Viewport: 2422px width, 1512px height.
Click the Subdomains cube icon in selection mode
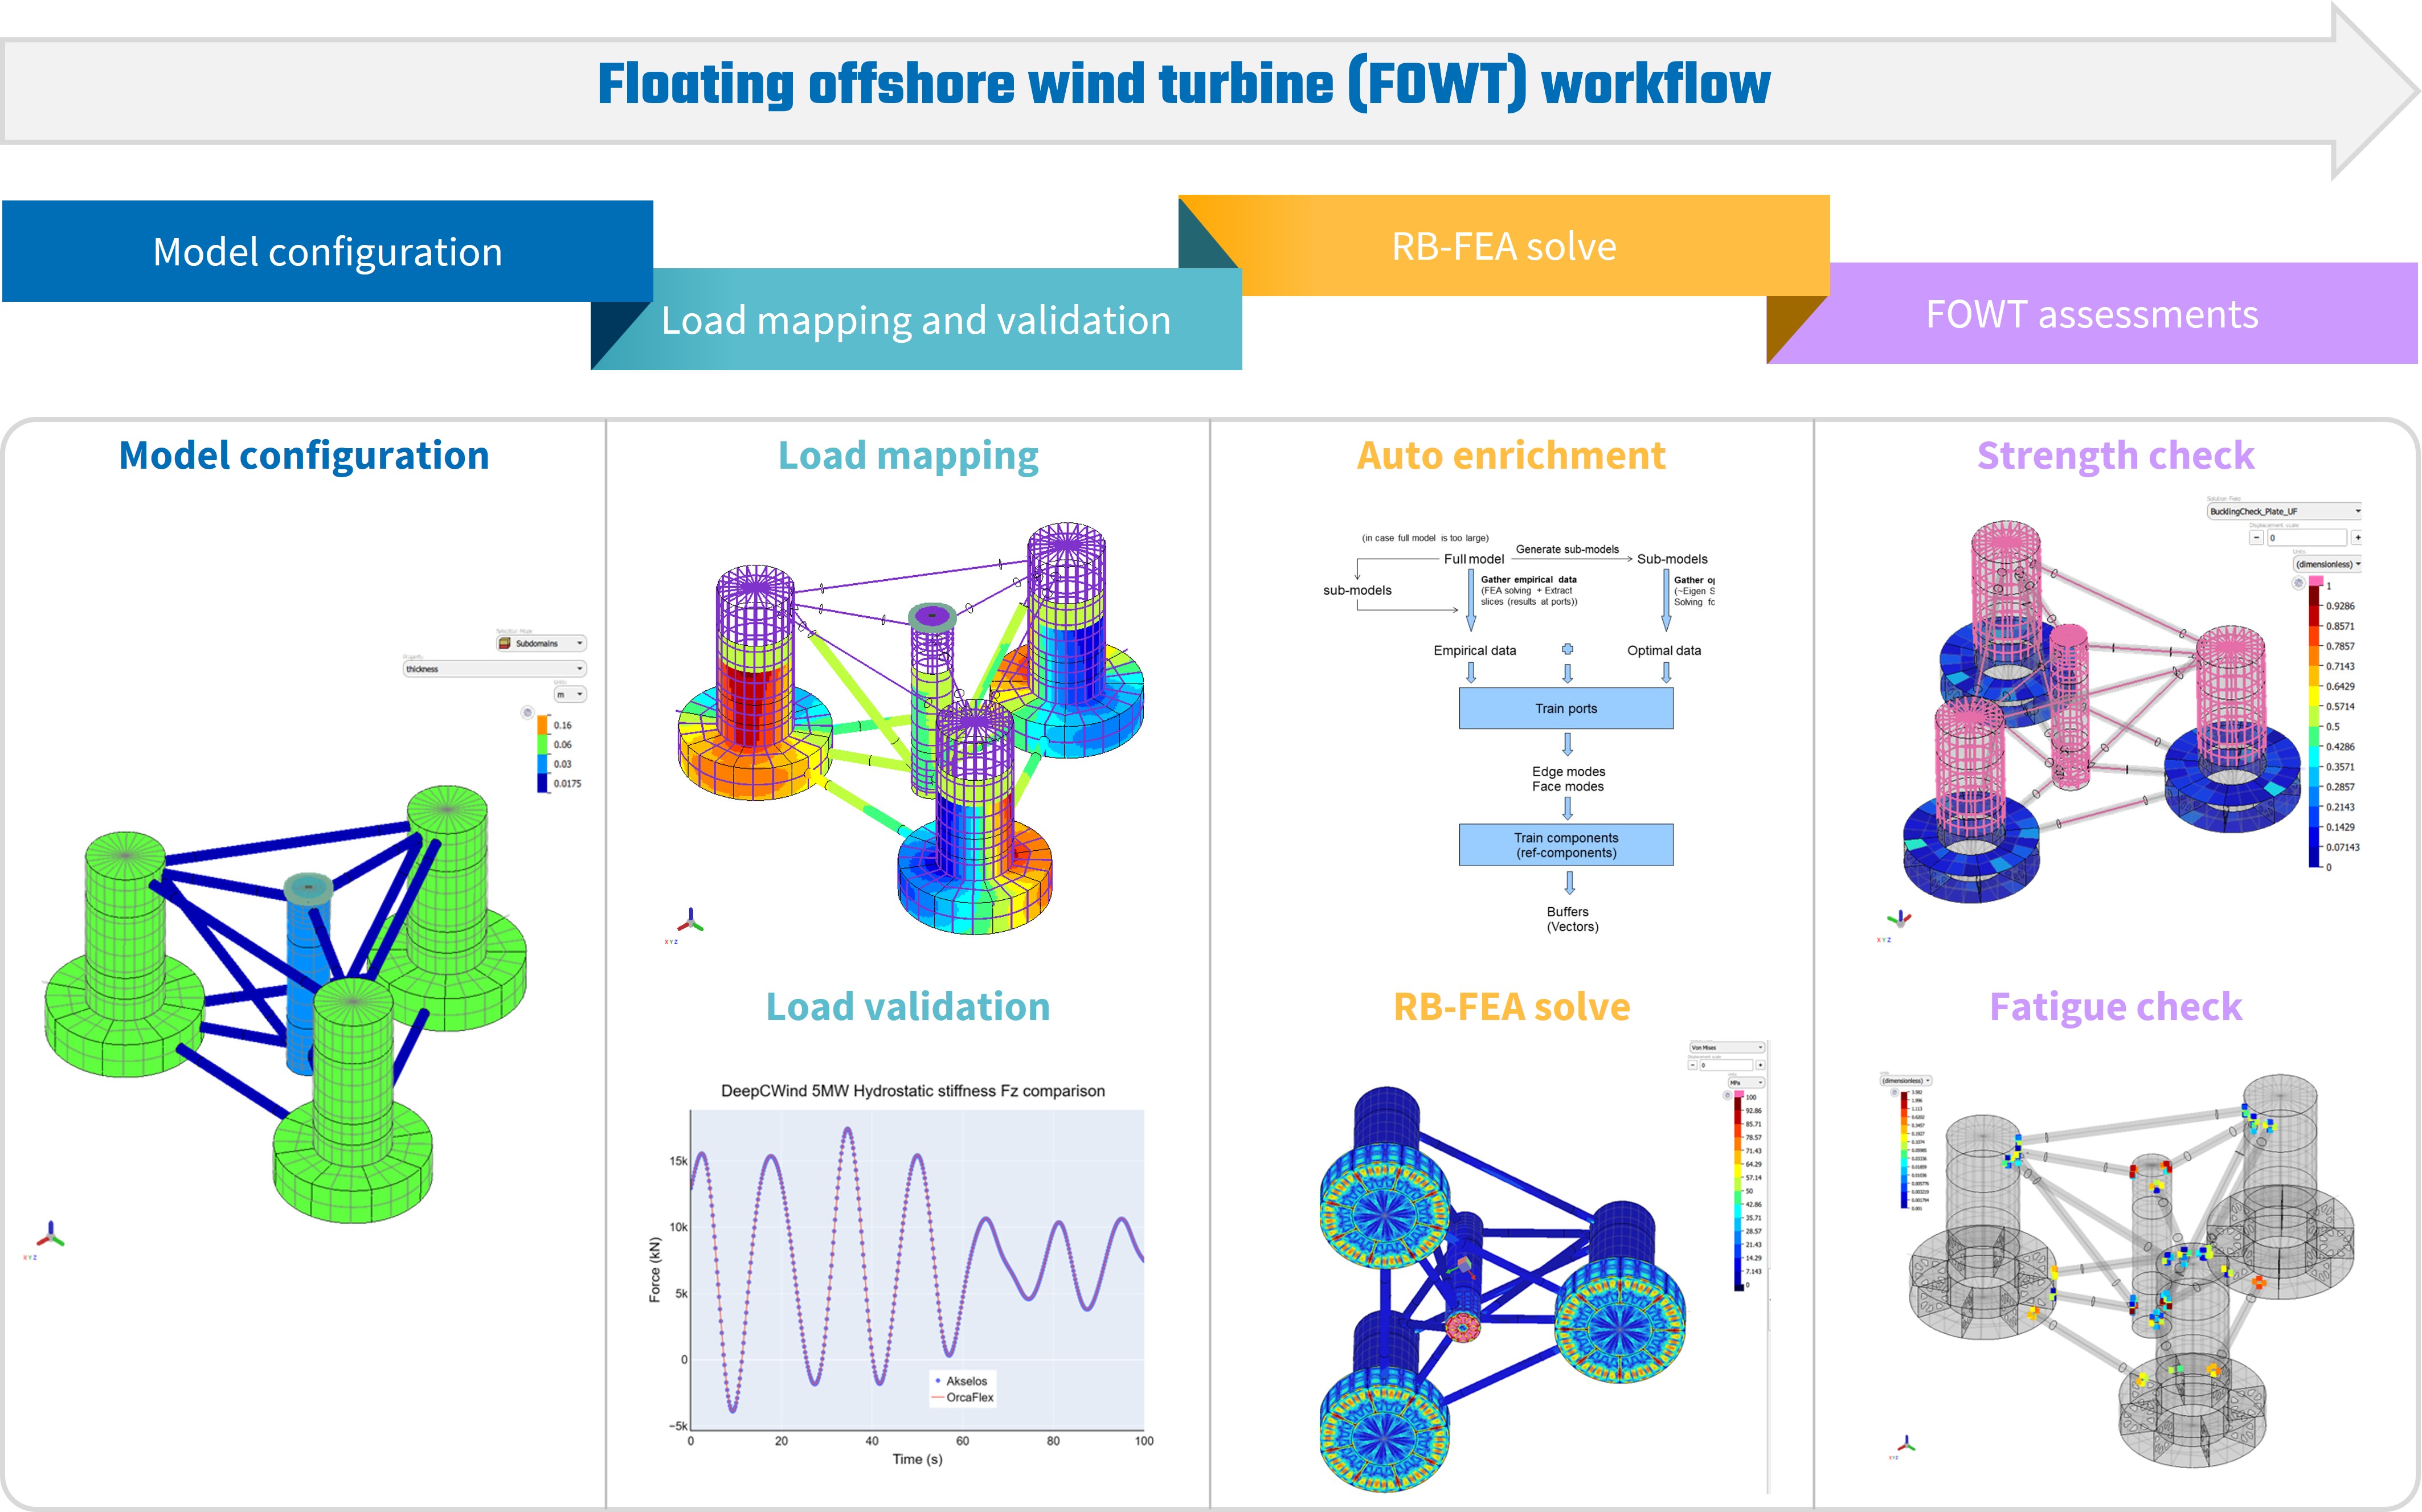(x=505, y=643)
